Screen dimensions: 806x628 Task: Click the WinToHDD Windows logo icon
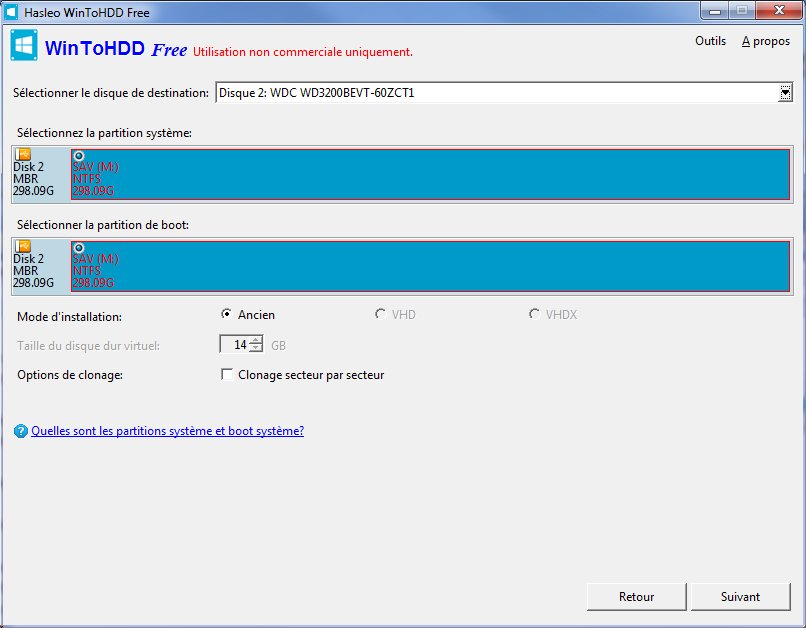coord(24,45)
